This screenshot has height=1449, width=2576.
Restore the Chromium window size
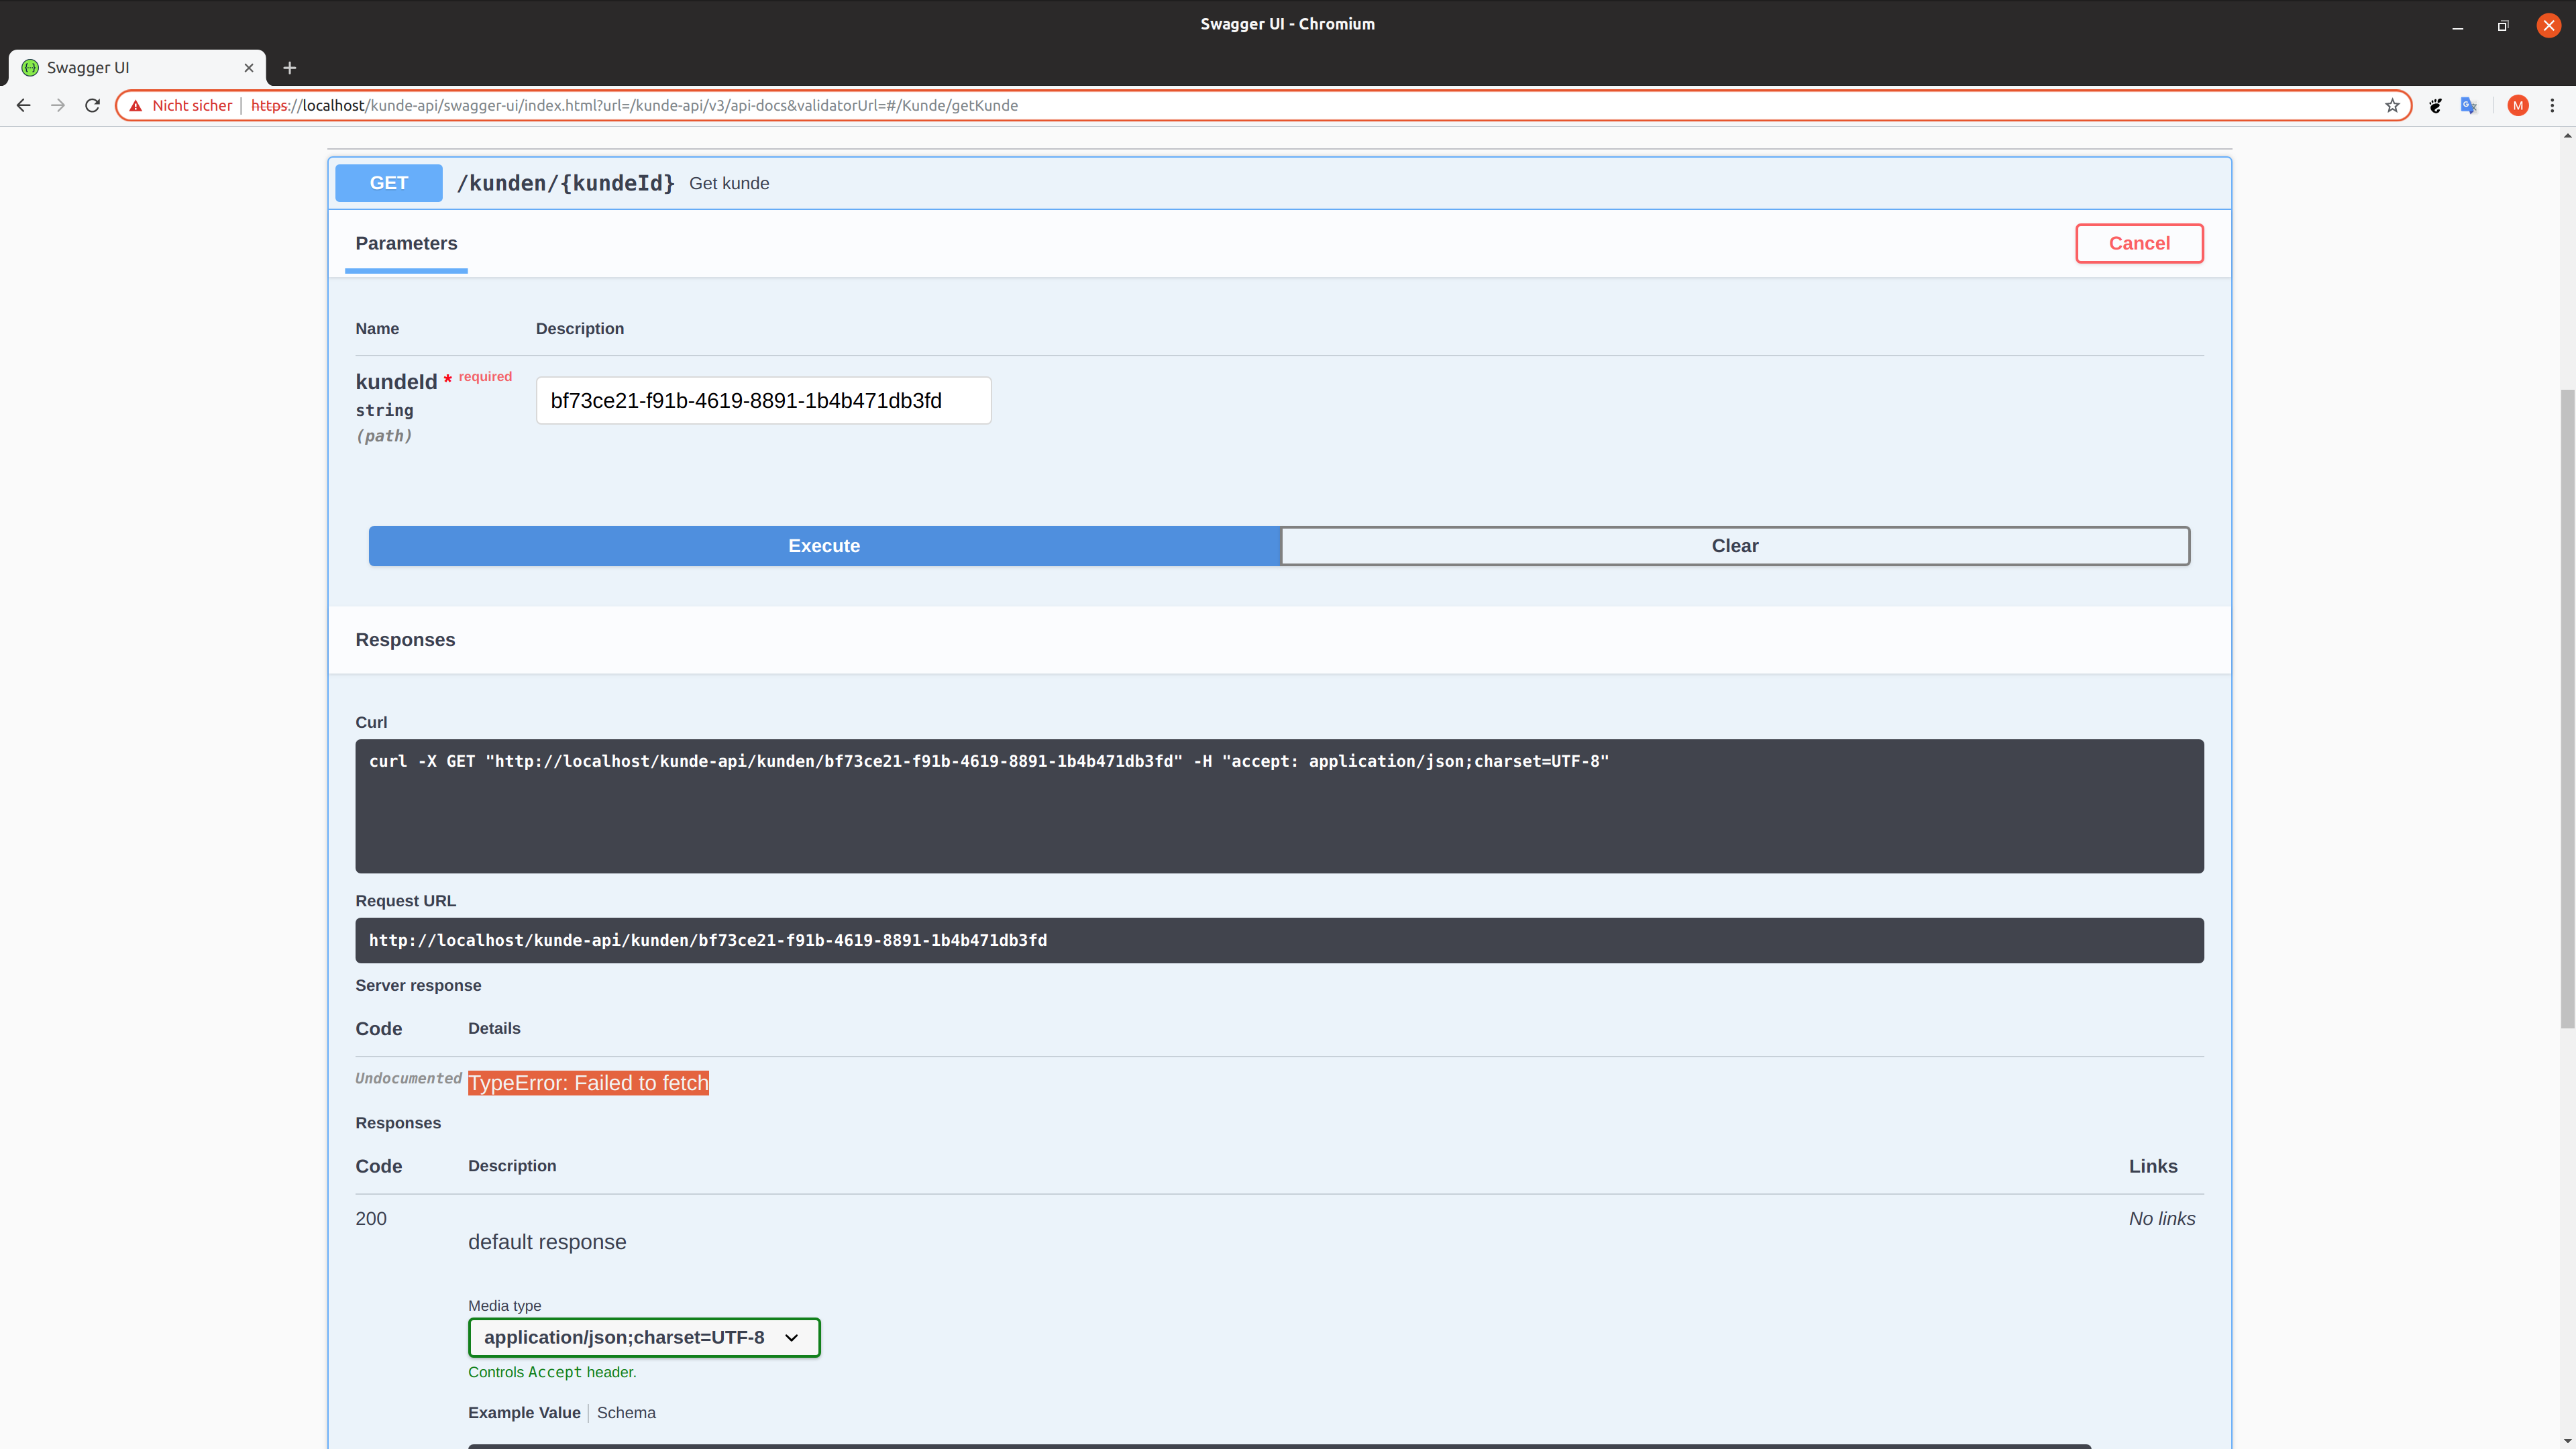(x=2503, y=26)
